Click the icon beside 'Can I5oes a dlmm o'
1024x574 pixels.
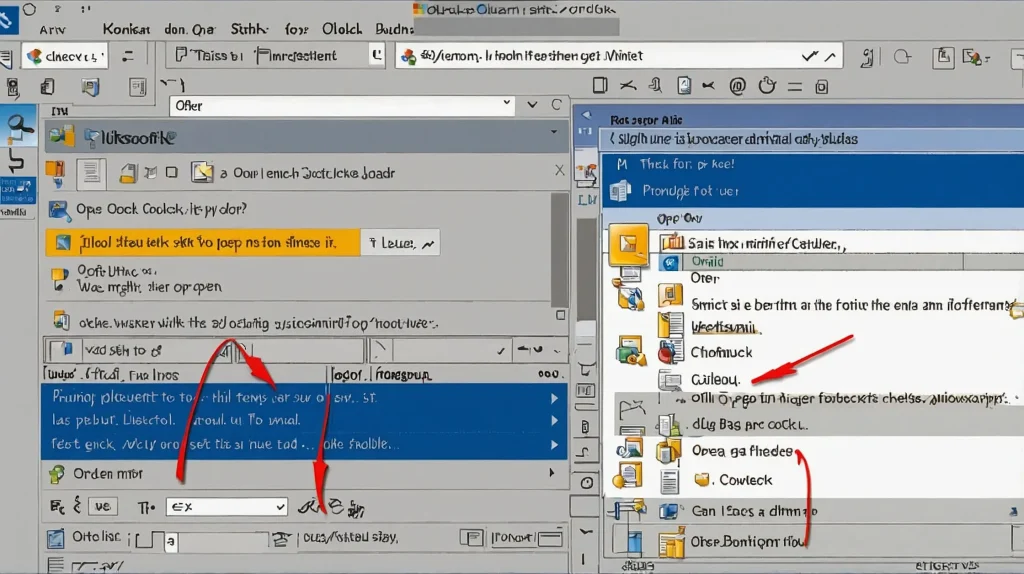tap(669, 511)
